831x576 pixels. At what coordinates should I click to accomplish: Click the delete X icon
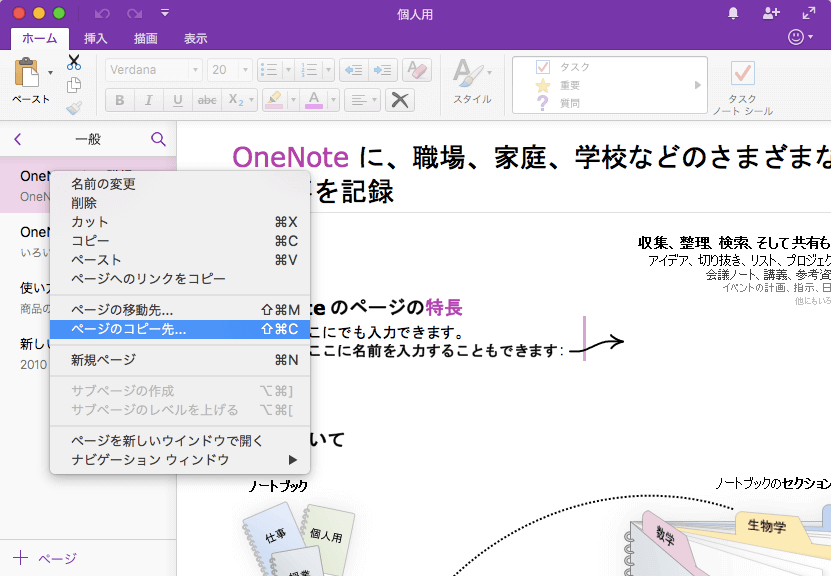400,100
